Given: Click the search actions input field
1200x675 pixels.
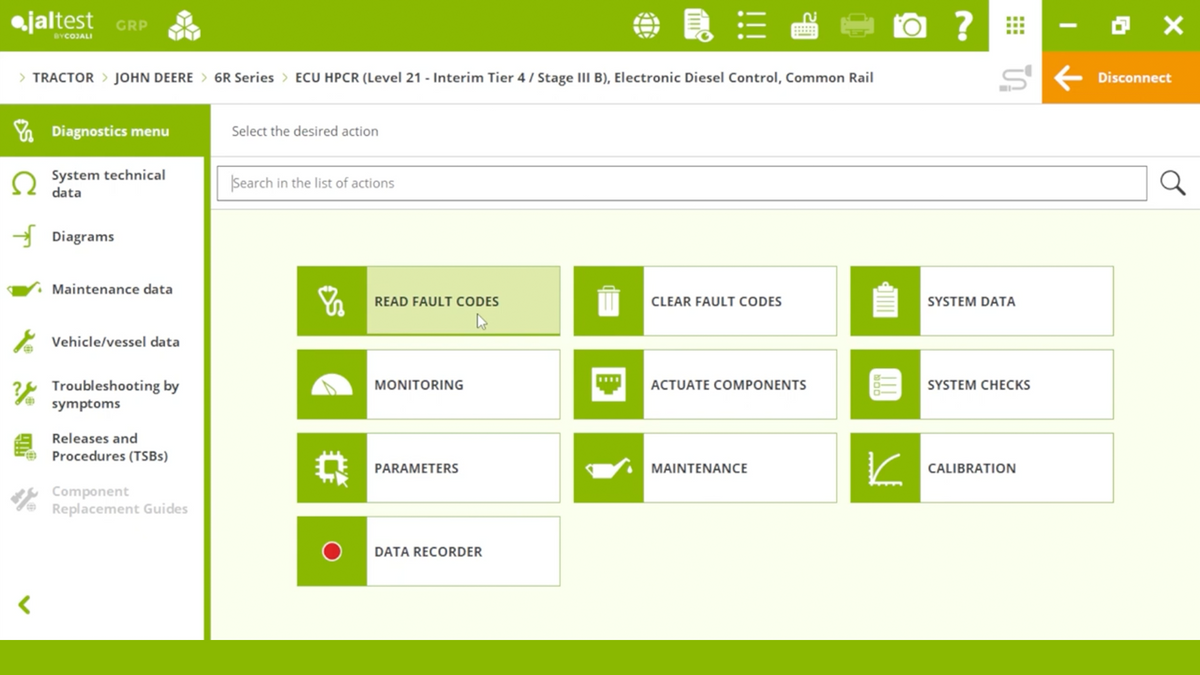Looking at the screenshot, I should pyautogui.click(x=681, y=183).
